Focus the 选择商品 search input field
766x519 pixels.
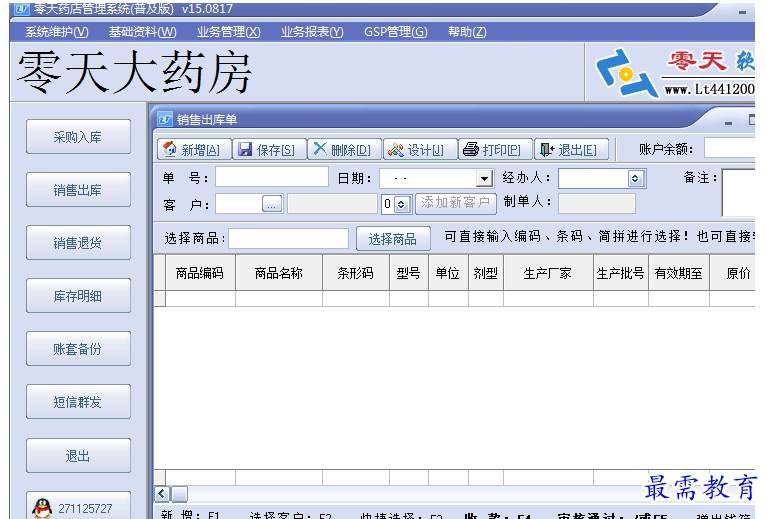[x=288, y=239]
